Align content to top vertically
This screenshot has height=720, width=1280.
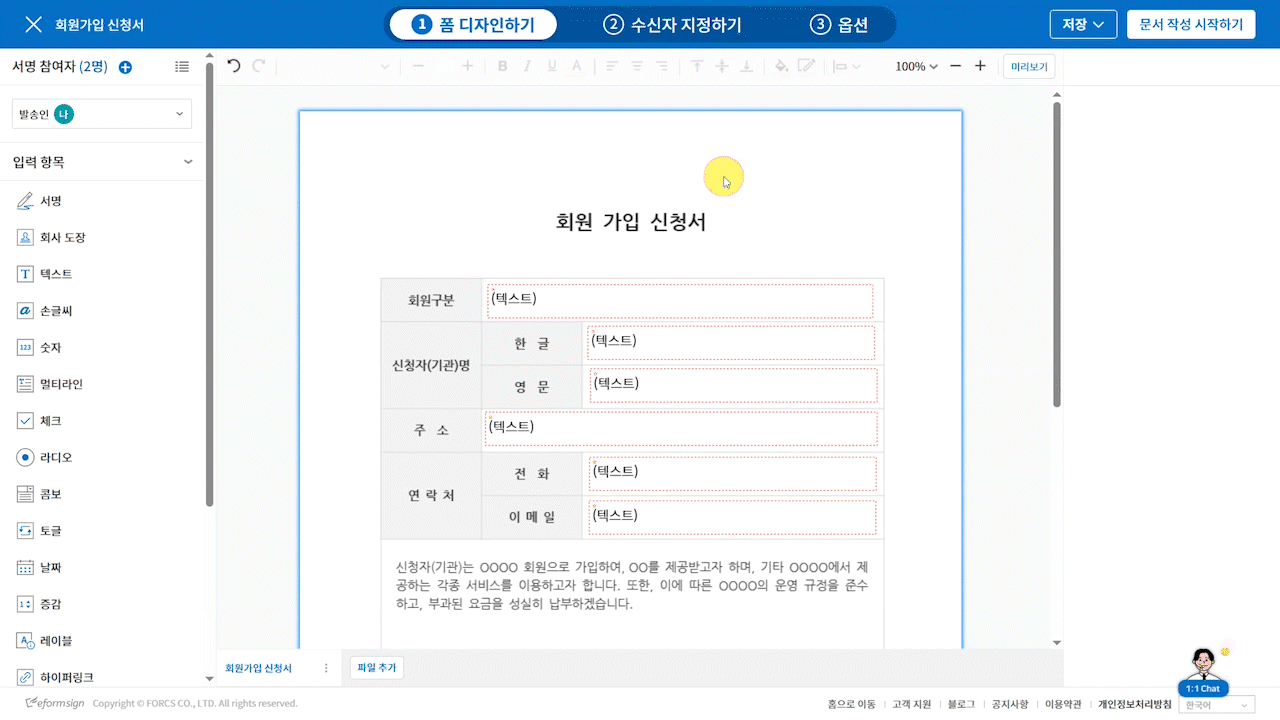pyautogui.click(x=697, y=67)
